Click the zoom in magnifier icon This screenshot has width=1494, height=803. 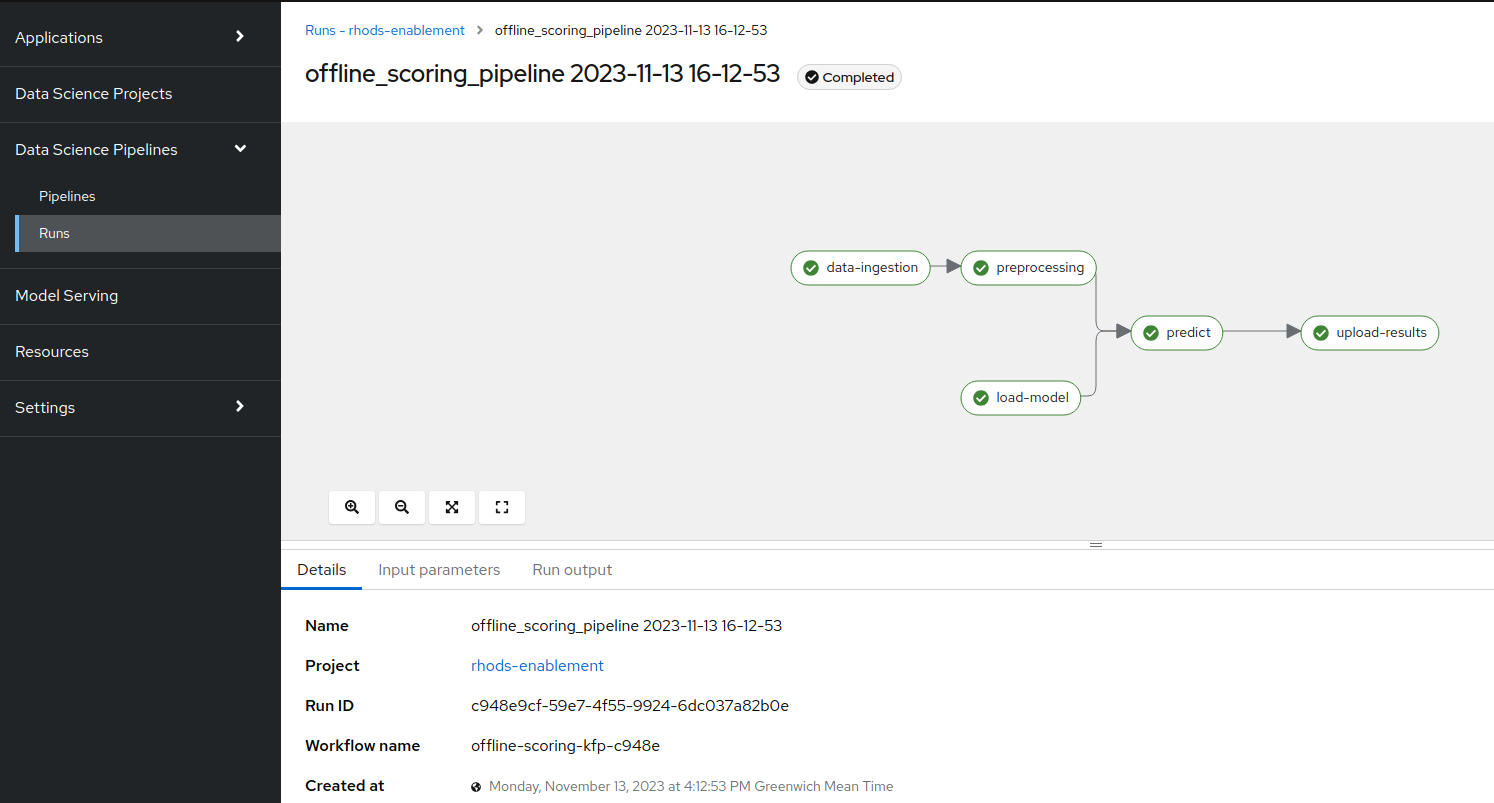point(352,507)
